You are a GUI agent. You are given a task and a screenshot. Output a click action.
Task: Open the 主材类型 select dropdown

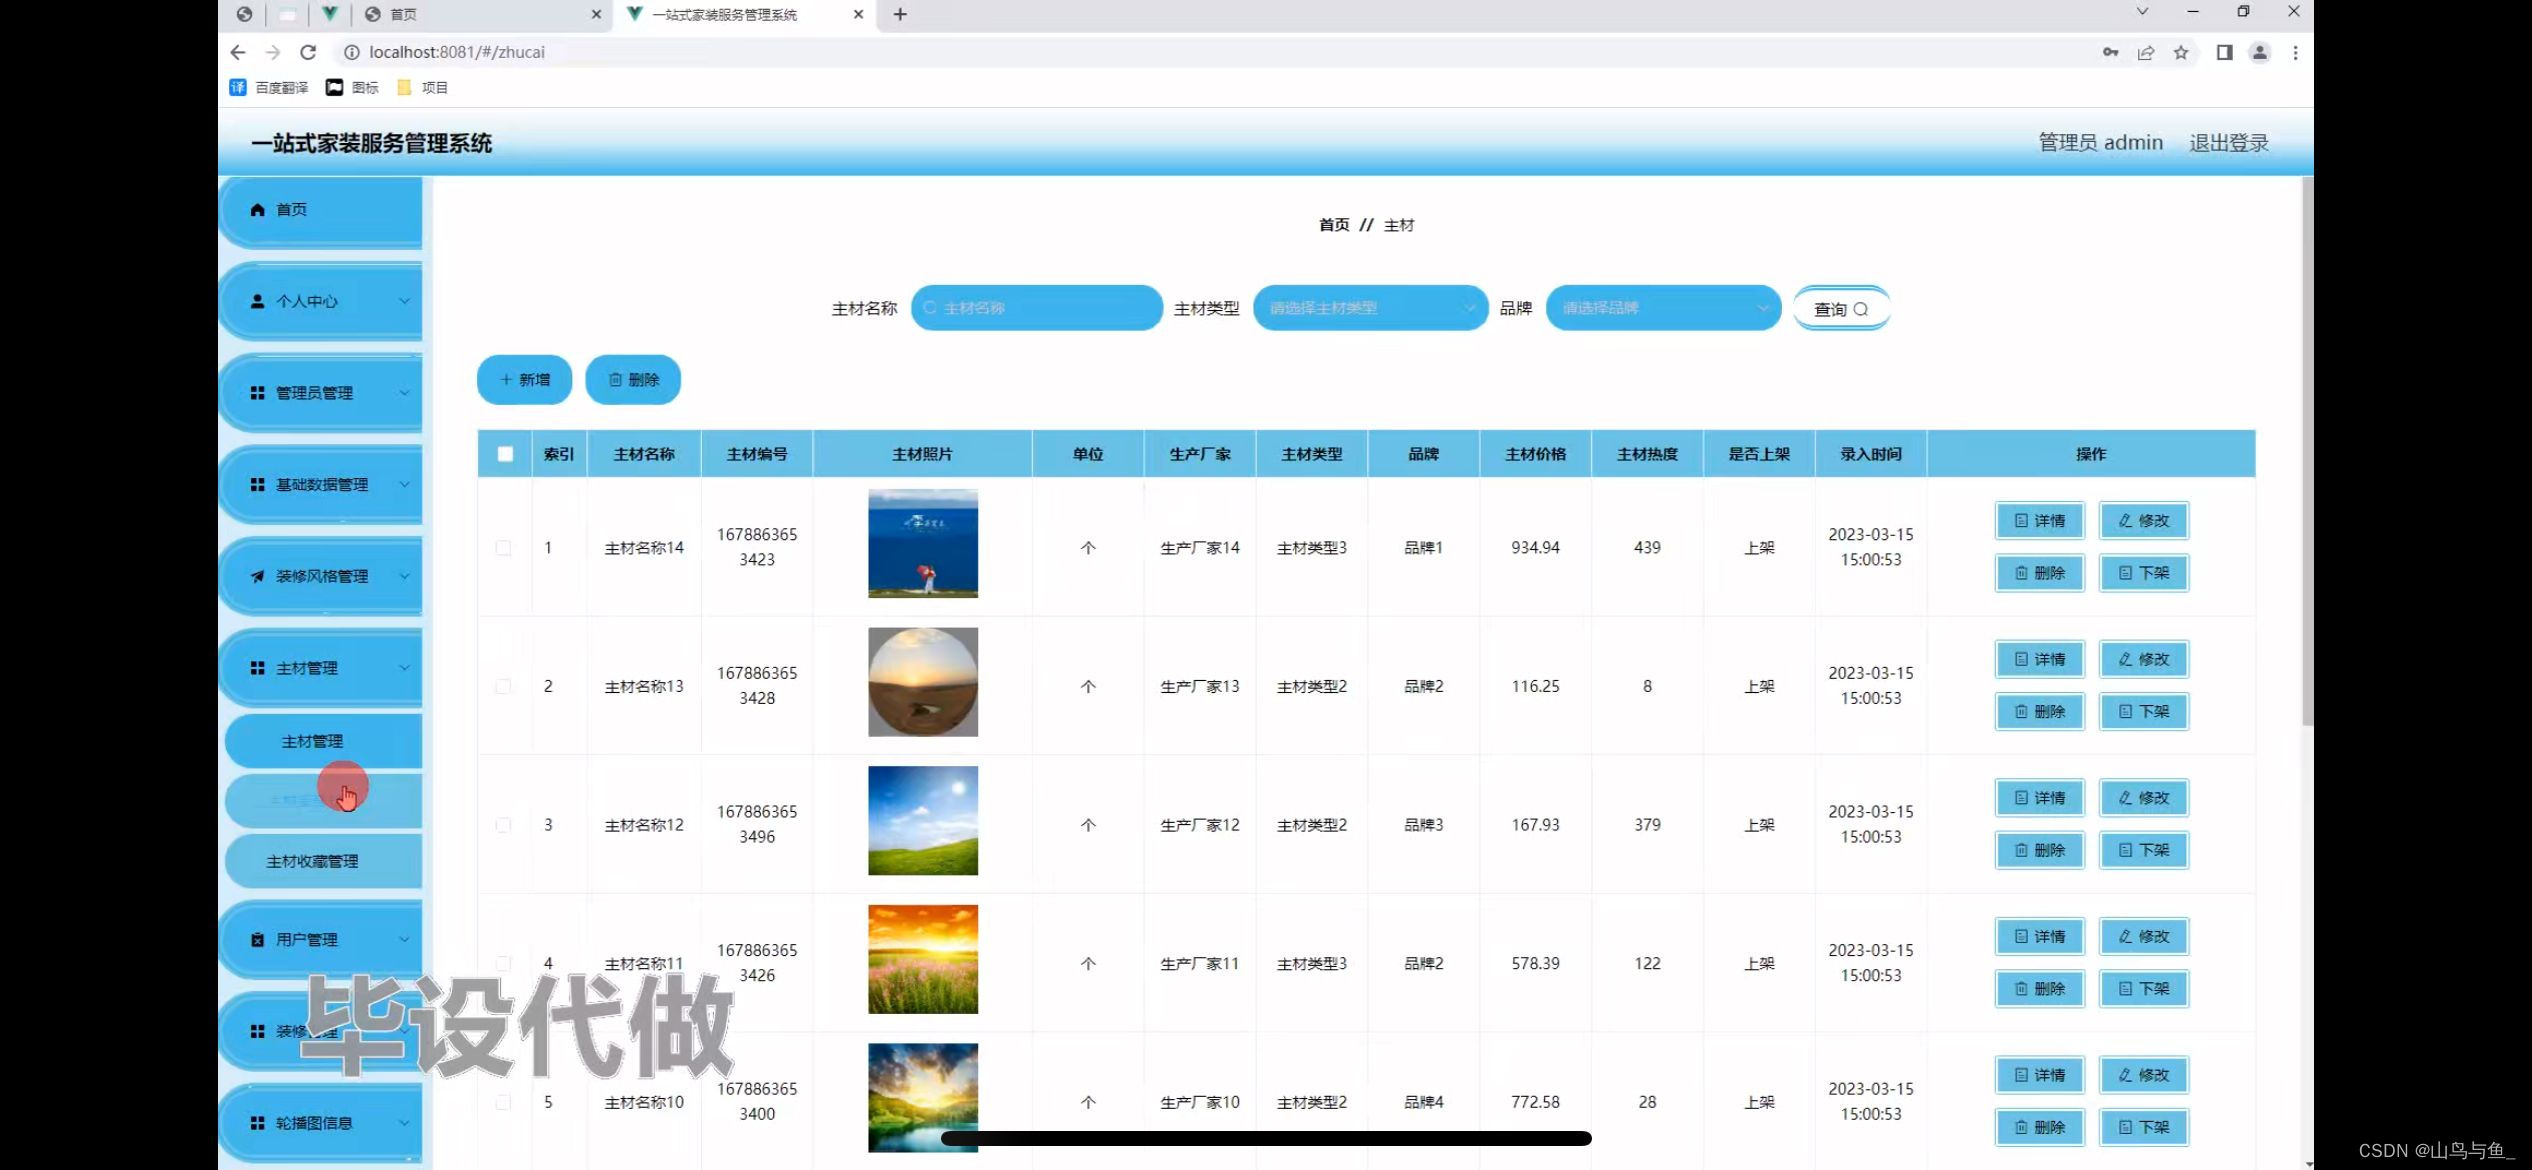1370,308
